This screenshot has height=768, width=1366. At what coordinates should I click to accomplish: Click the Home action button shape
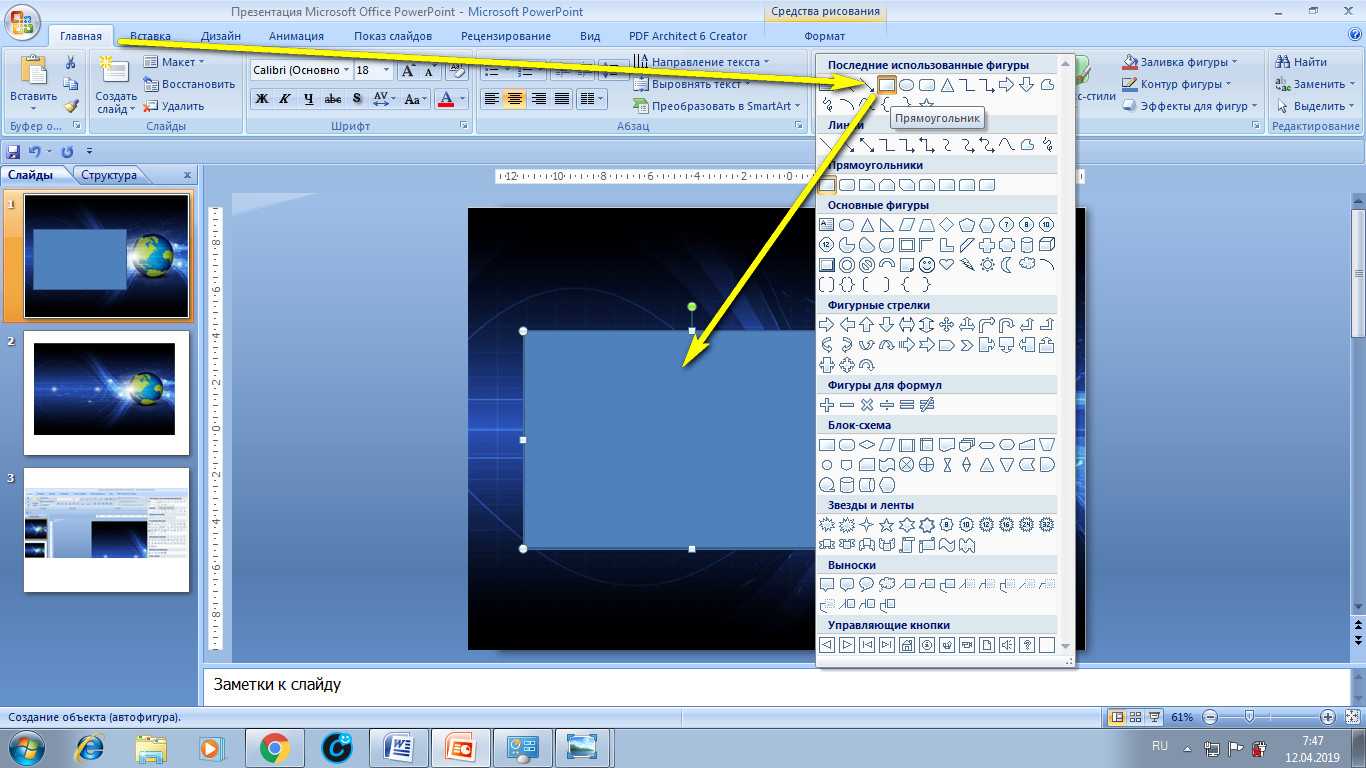click(x=907, y=645)
